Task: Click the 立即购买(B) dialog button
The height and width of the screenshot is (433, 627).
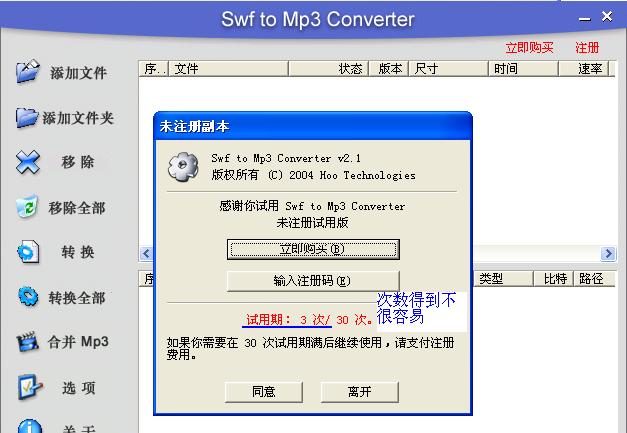Action: (313, 249)
